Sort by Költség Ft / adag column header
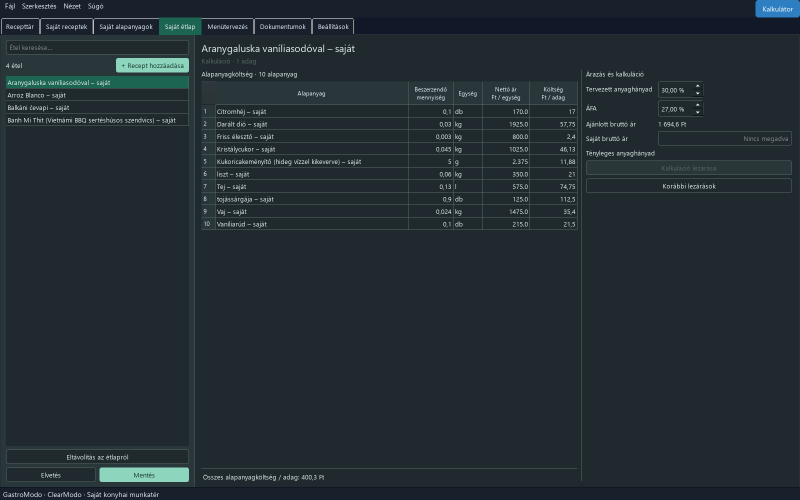 pyautogui.click(x=553, y=93)
